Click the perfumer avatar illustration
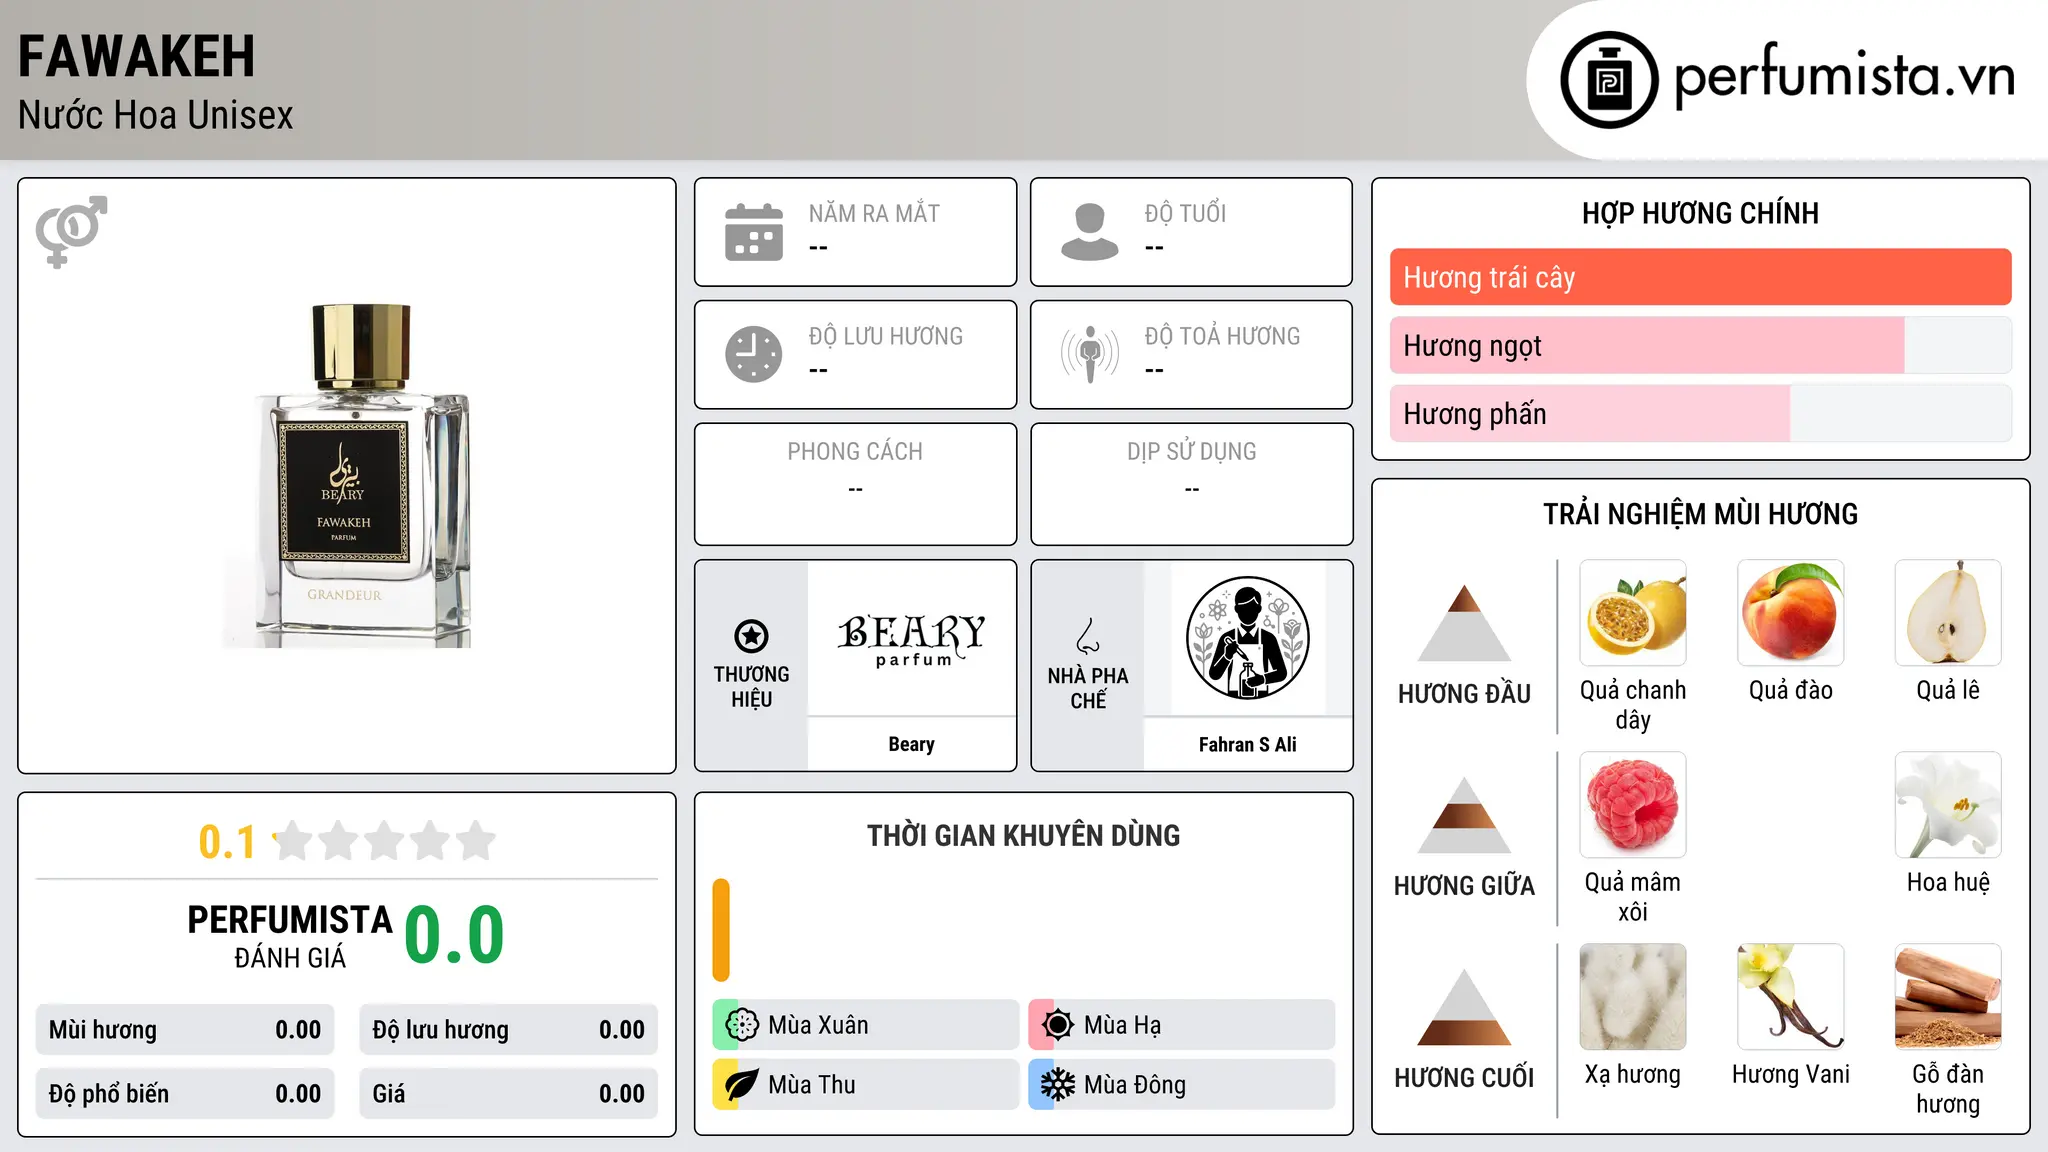 [x=1247, y=638]
